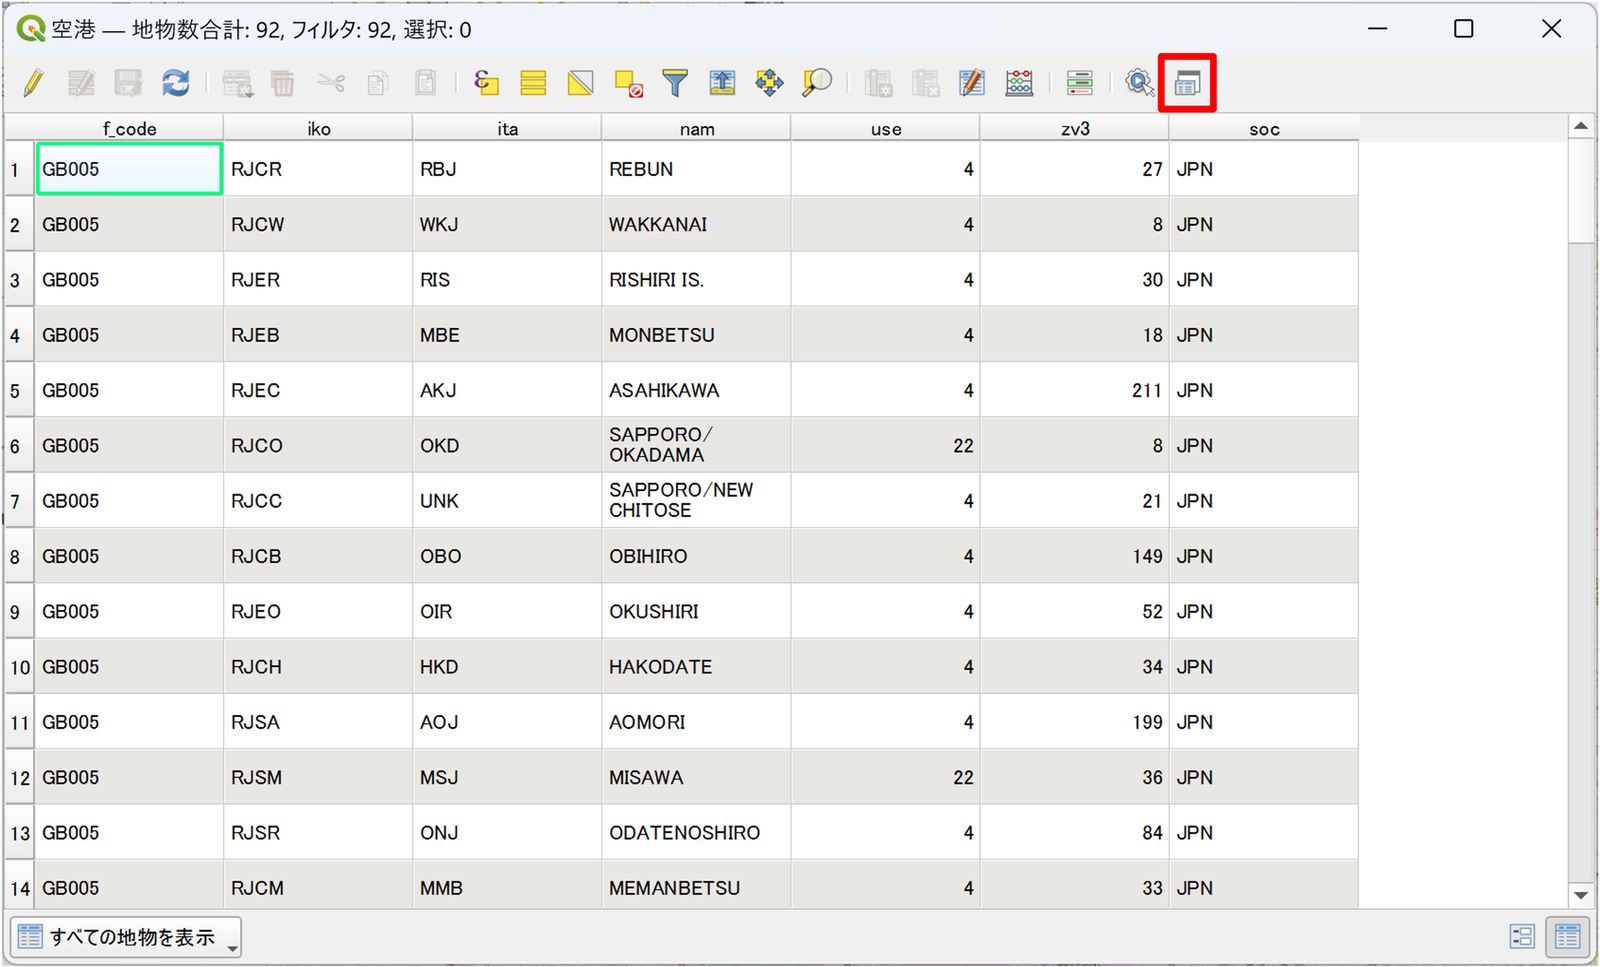Open the filter by form funnel icon
This screenshot has width=1600, height=967.
click(675, 83)
